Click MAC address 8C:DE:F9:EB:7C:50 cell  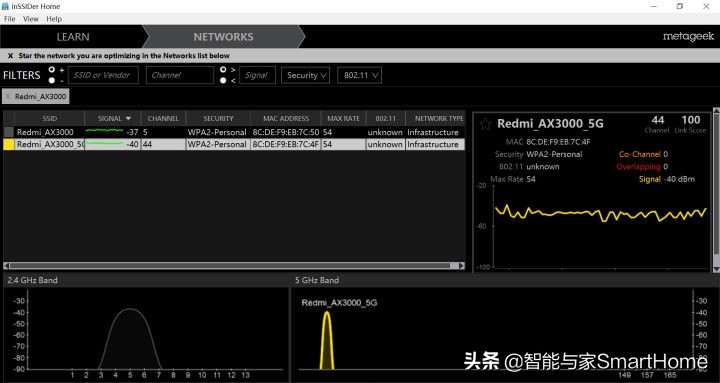(286, 132)
